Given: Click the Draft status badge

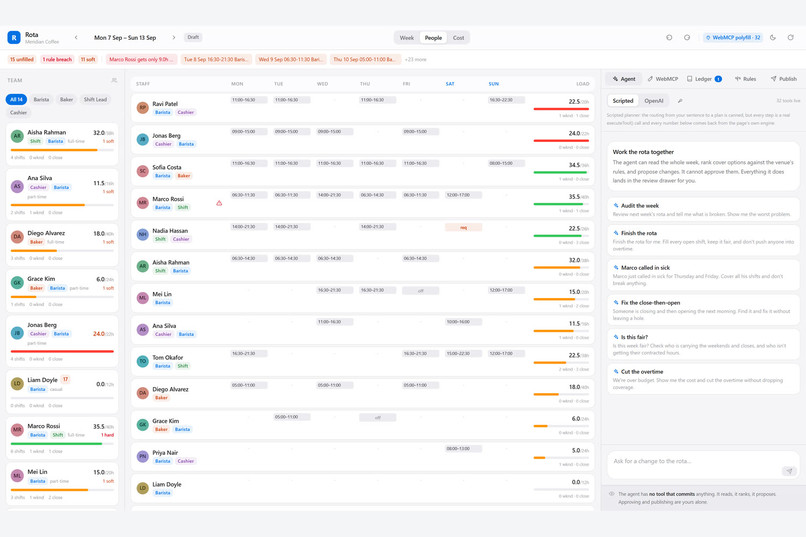Looking at the screenshot, I should pos(193,37).
